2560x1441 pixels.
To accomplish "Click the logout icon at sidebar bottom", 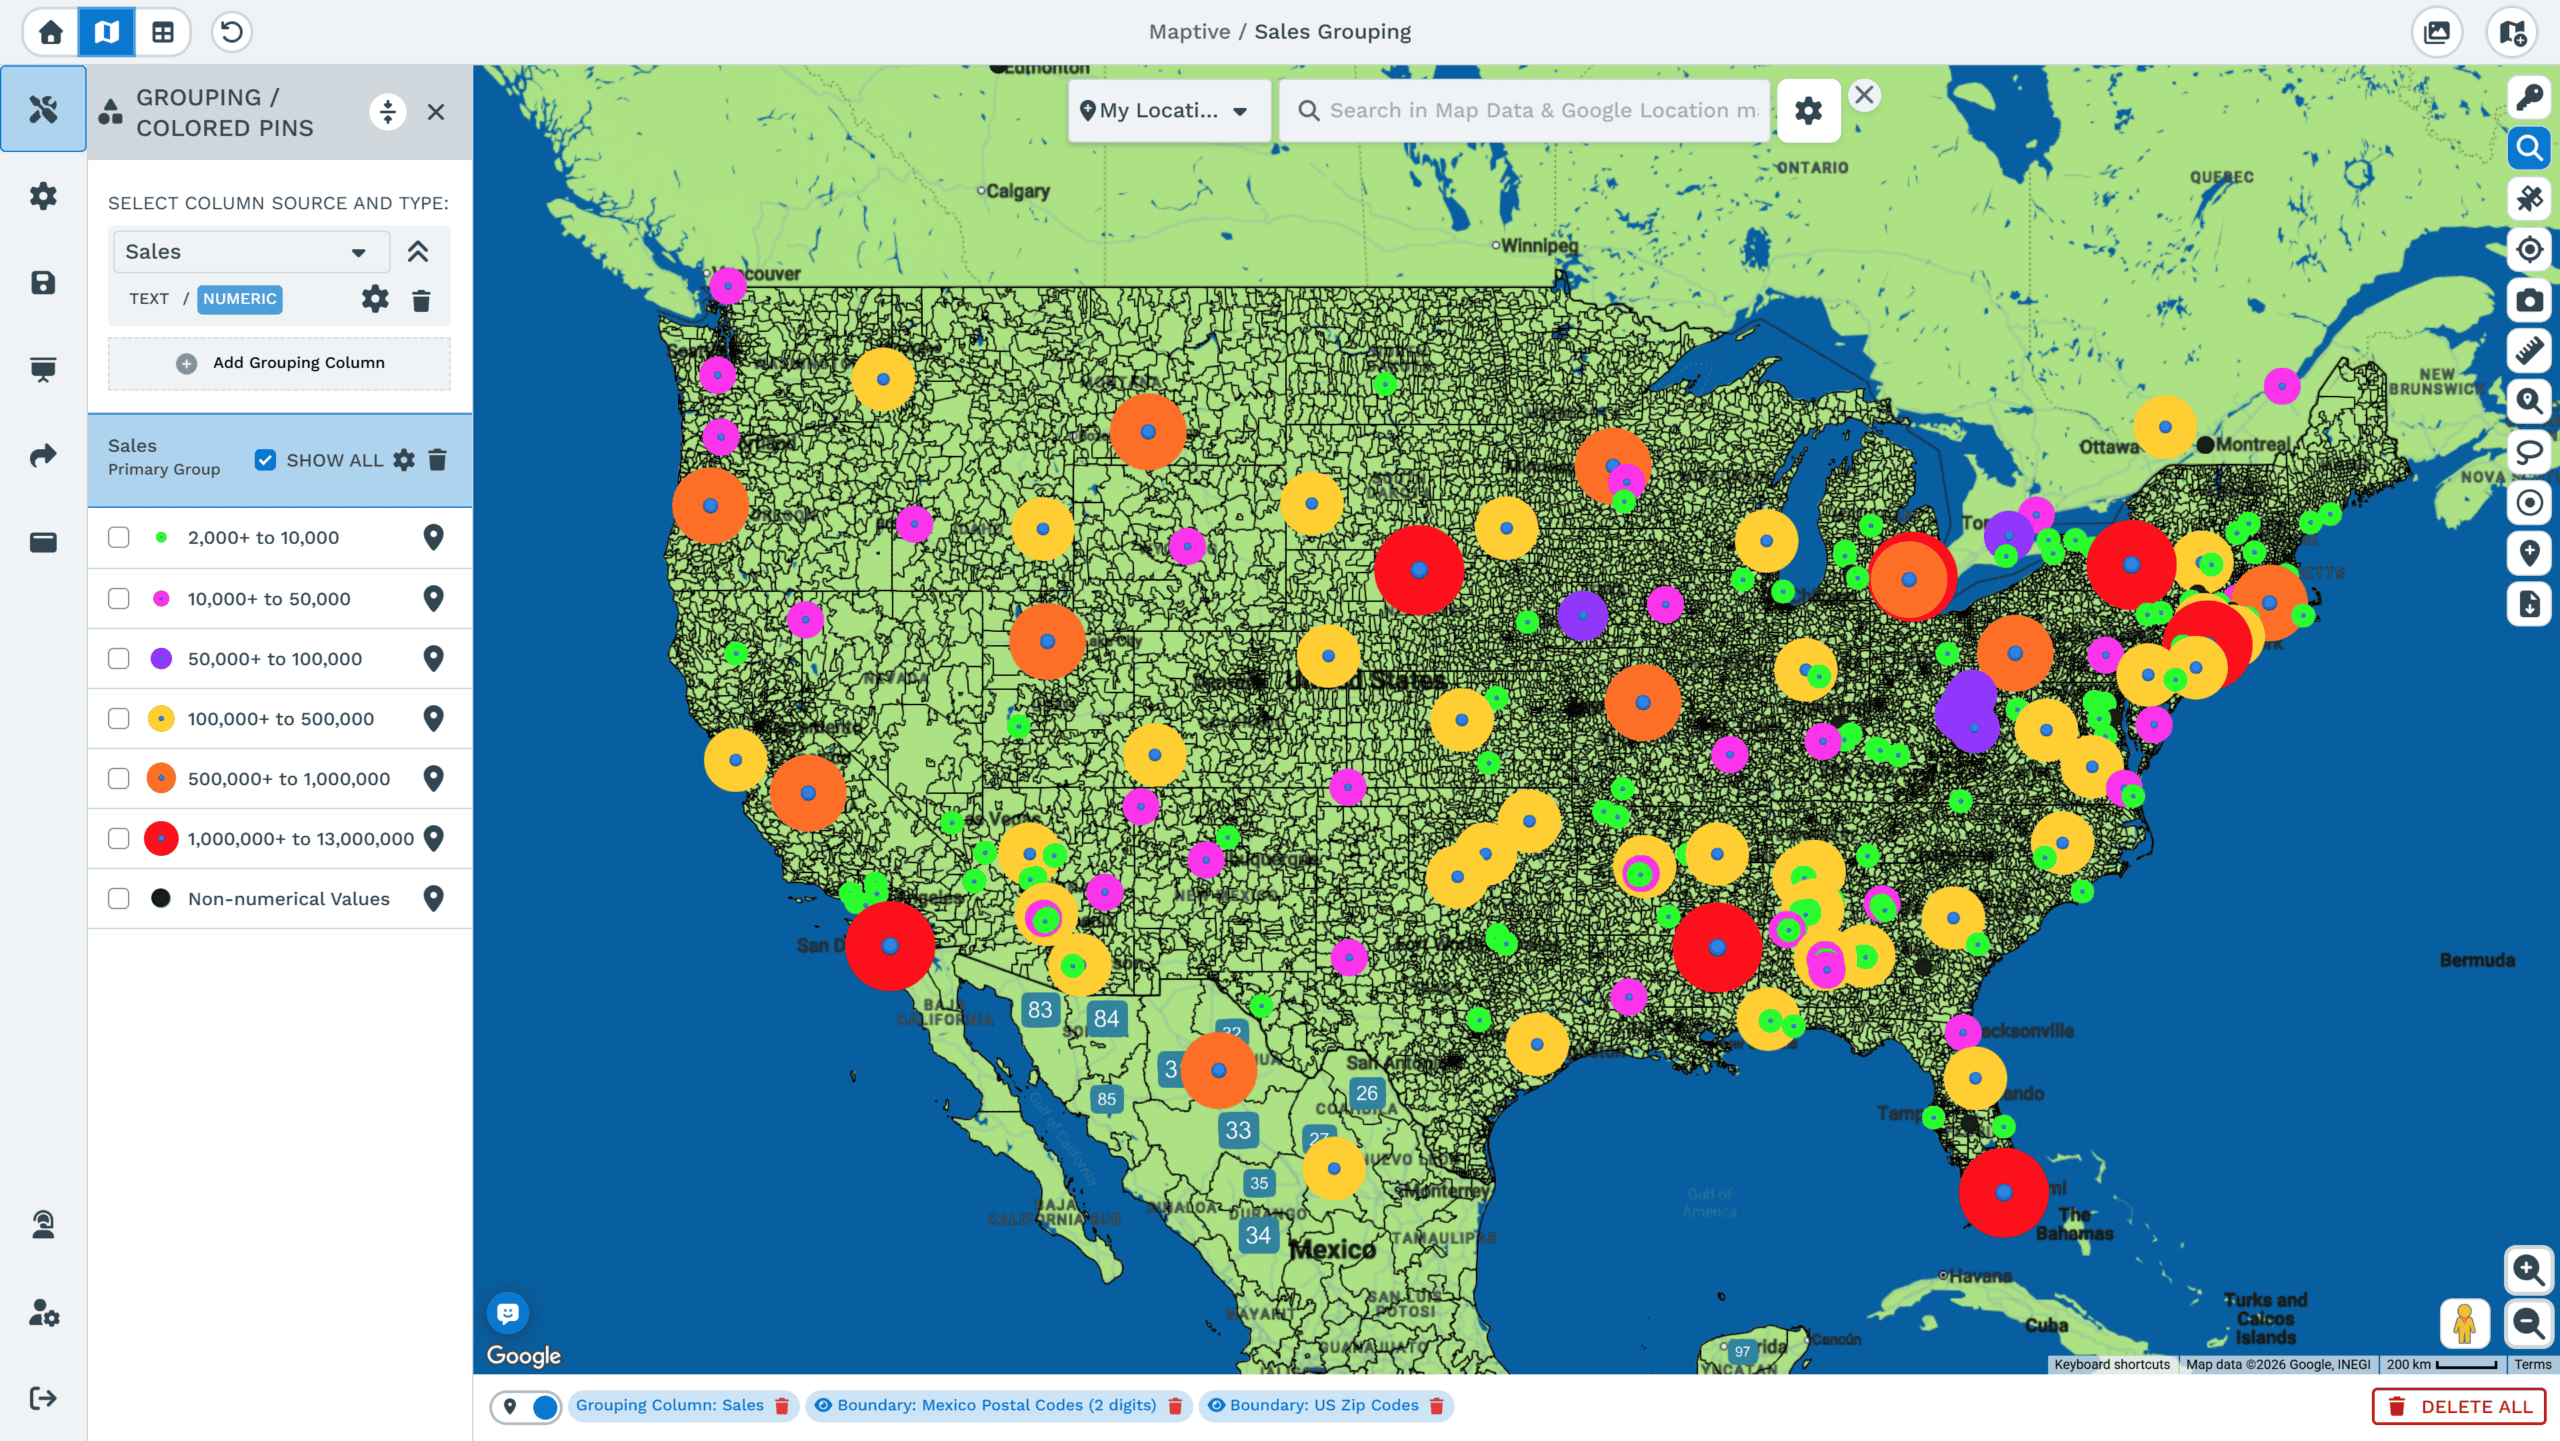I will pos(43,1398).
